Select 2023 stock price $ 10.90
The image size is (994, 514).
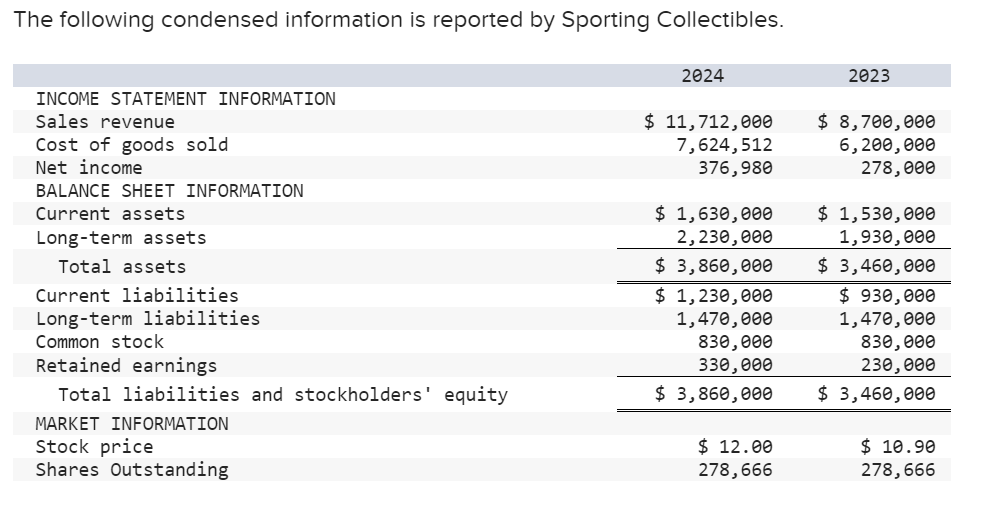click(x=898, y=447)
